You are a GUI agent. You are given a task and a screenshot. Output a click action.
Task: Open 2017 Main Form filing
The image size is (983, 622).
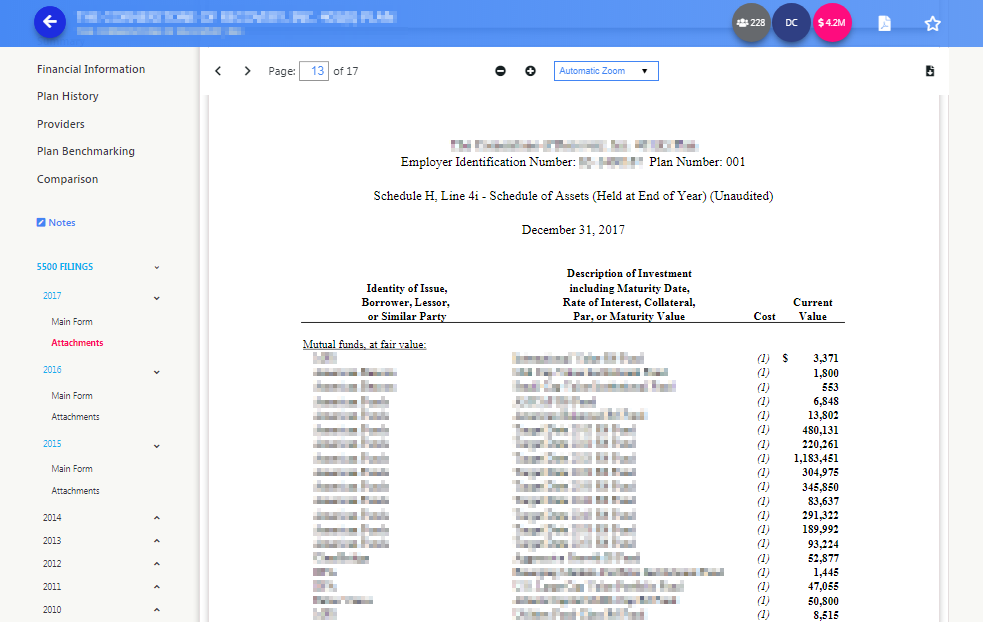[72, 322]
